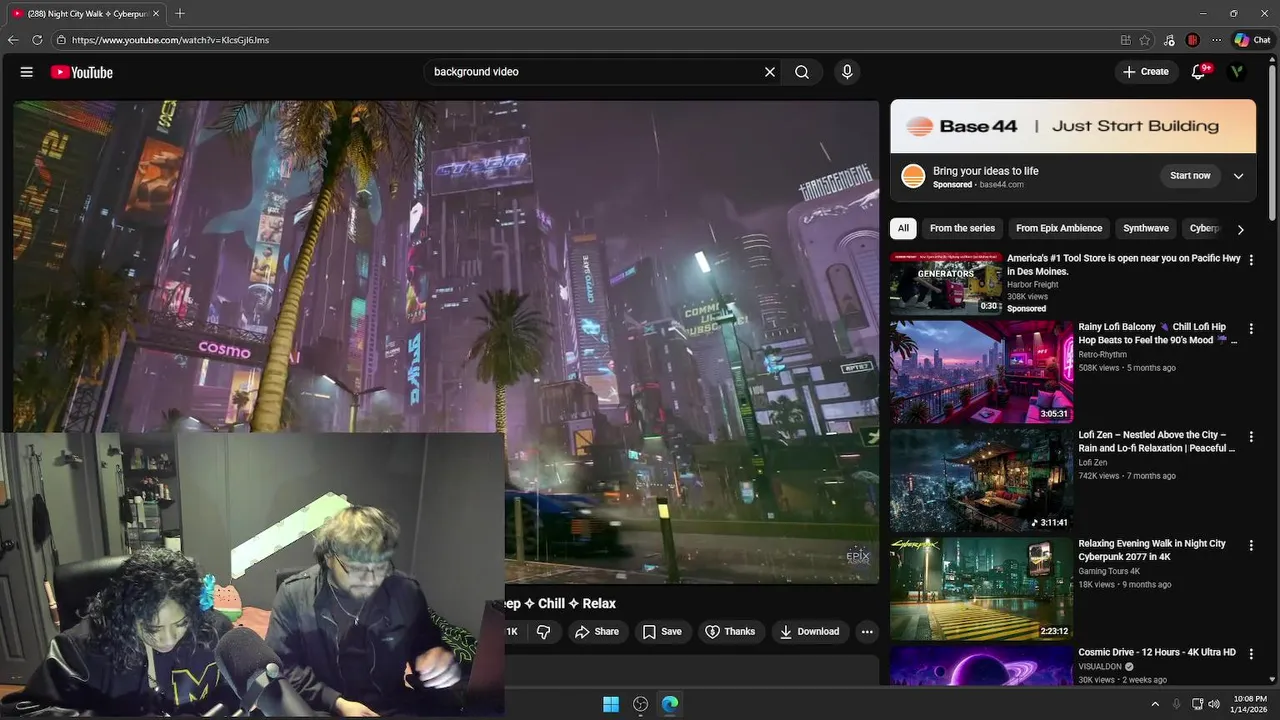Screen dimensions: 1280x720
Task: Click Start now on Base 44 ad
Action: coord(1190,176)
